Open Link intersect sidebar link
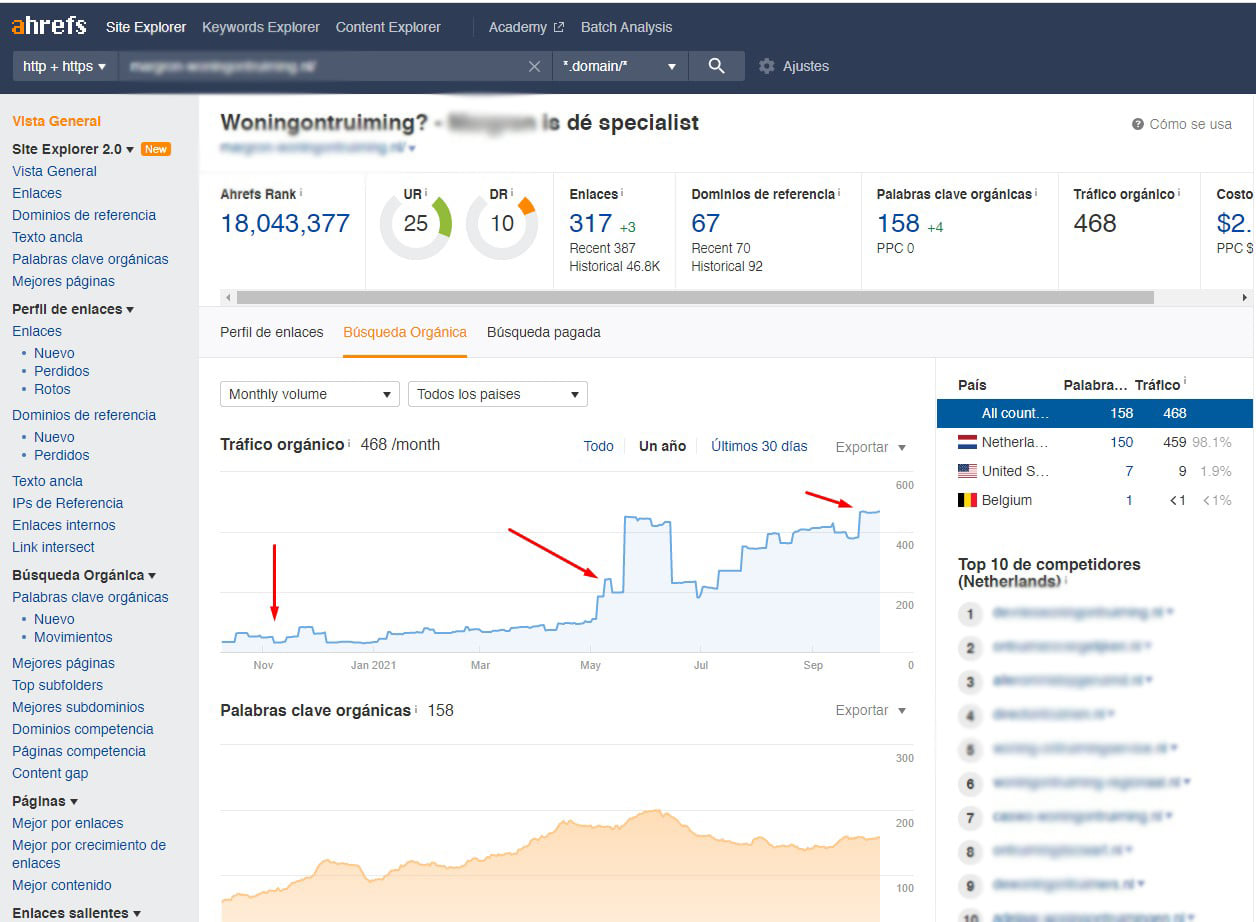Image resolution: width=1256 pixels, height=922 pixels. click(53, 547)
